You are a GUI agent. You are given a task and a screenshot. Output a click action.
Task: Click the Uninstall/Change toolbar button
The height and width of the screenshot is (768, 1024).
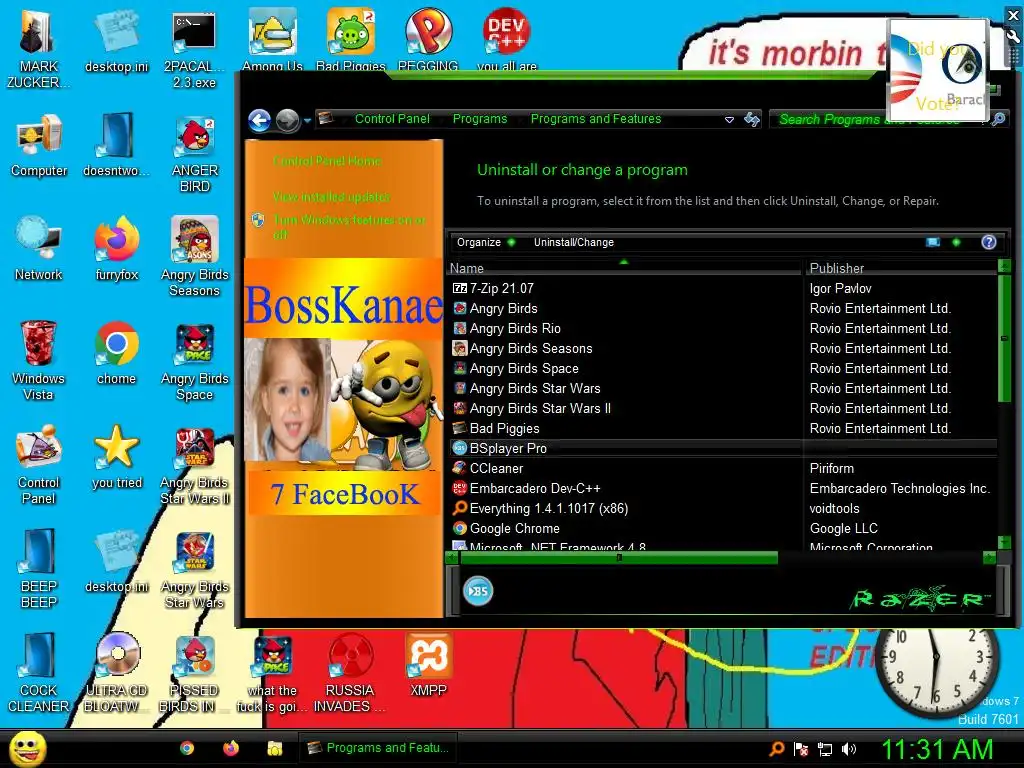(x=573, y=242)
